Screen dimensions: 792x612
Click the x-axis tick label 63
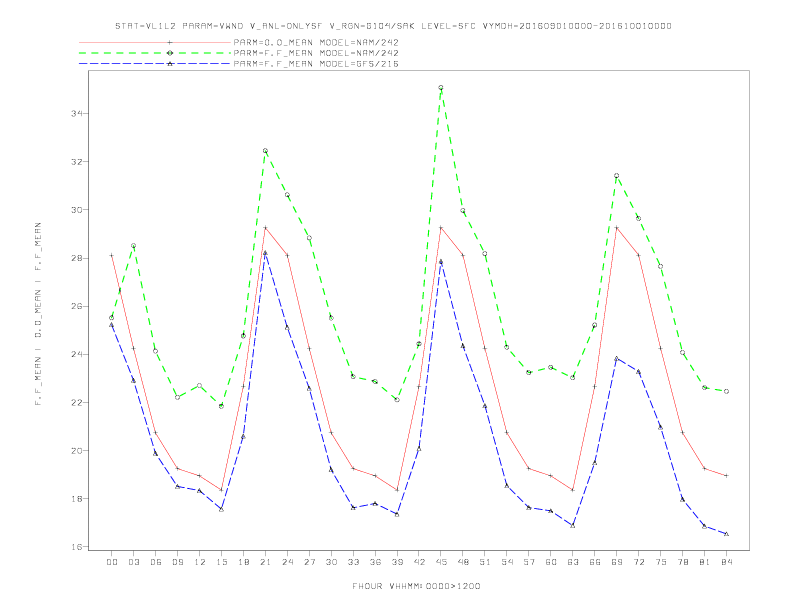pyautogui.click(x=573, y=562)
